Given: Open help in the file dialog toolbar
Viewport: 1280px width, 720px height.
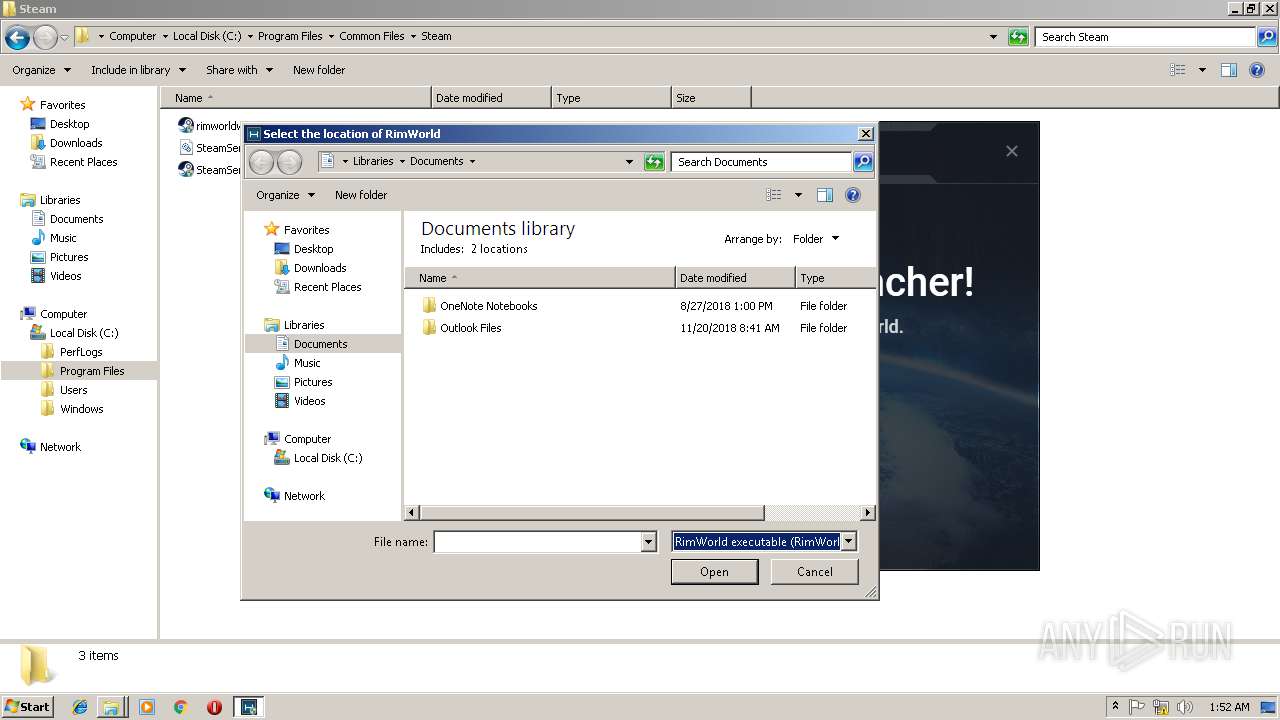Looking at the screenshot, I should 853,195.
